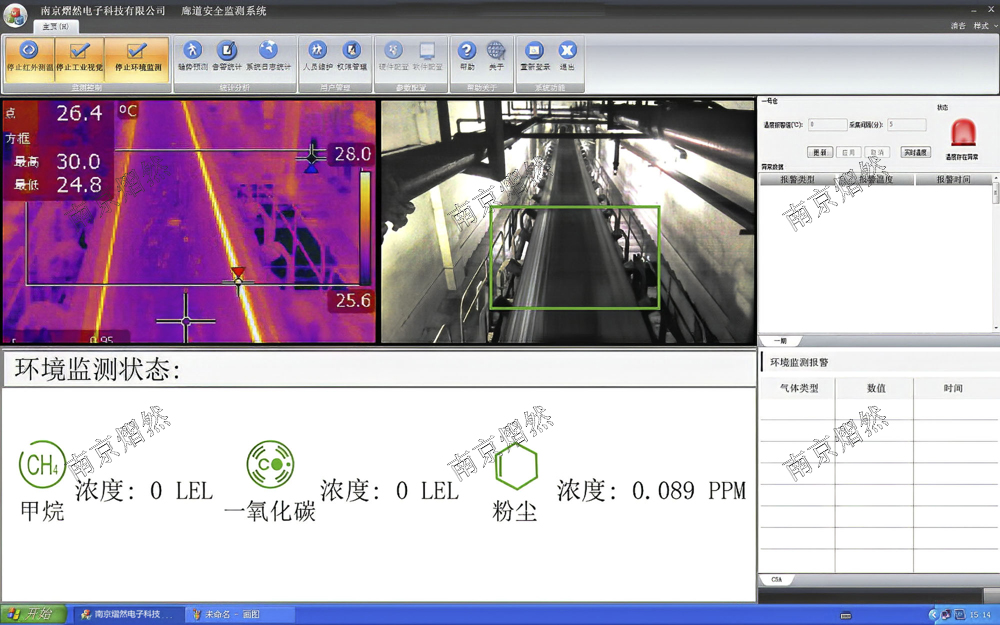
Task: Toggle 停止工业视觉 industrial vision button
Action: (x=80, y=56)
